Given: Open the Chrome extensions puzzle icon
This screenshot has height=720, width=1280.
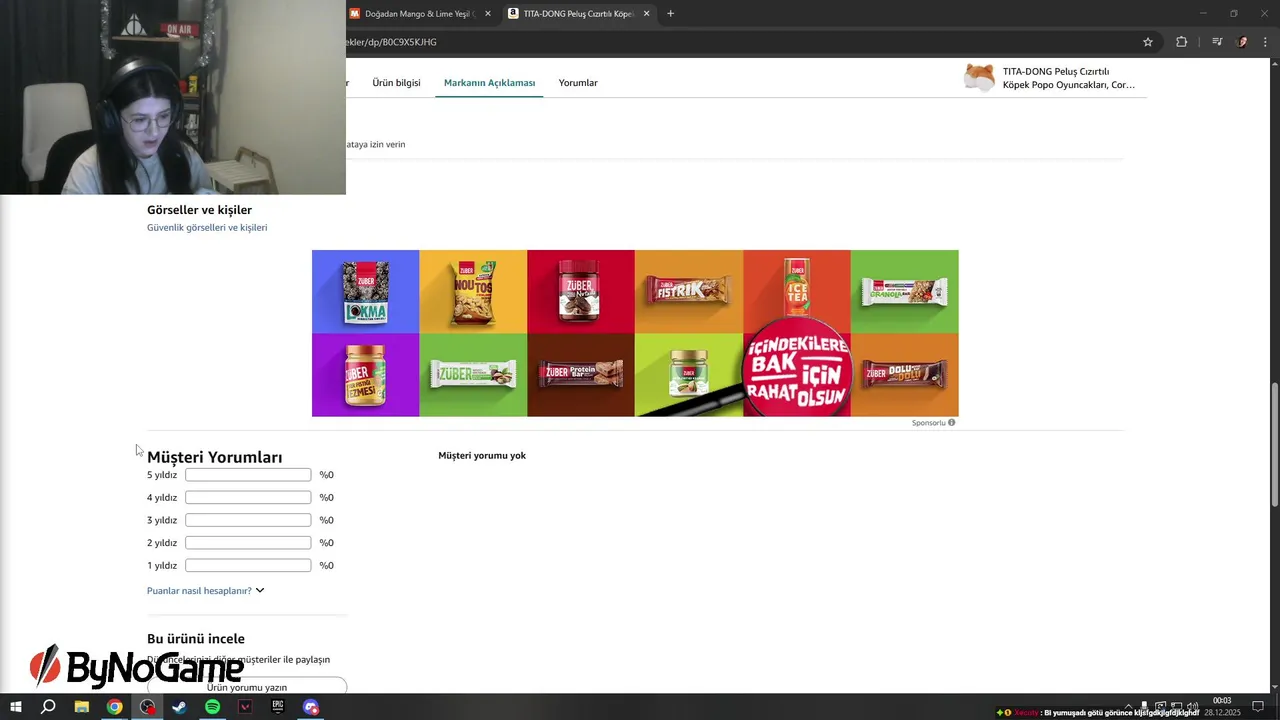Looking at the screenshot, I should [1182, 42].
